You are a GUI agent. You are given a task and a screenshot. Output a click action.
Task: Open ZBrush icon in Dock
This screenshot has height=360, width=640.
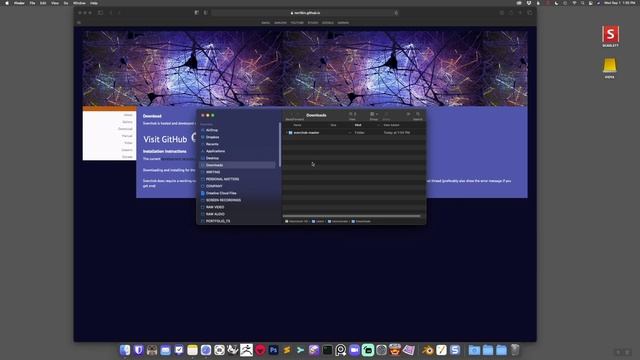(x=247, y=350)
